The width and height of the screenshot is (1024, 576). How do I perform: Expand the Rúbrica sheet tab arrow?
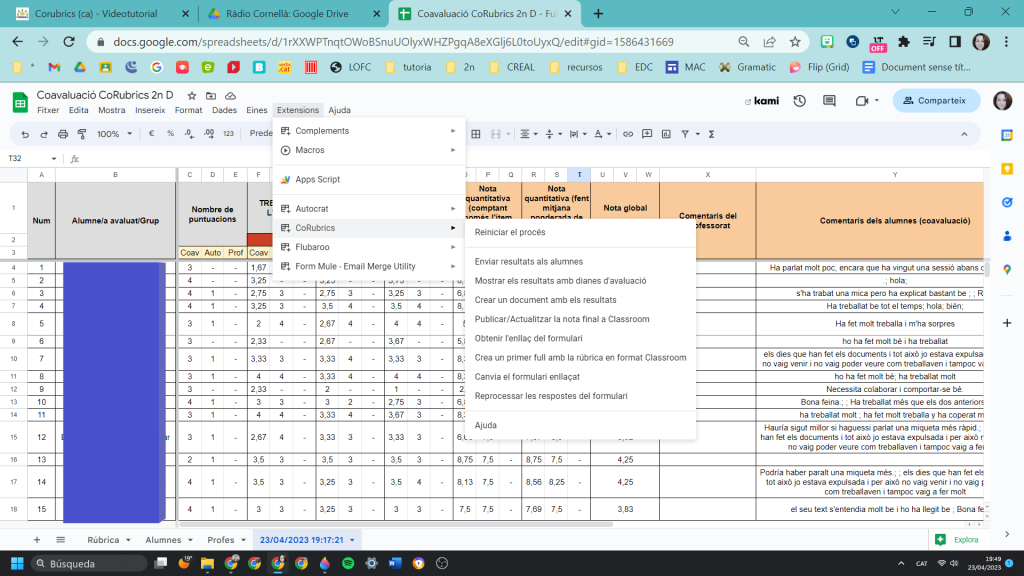128,540
